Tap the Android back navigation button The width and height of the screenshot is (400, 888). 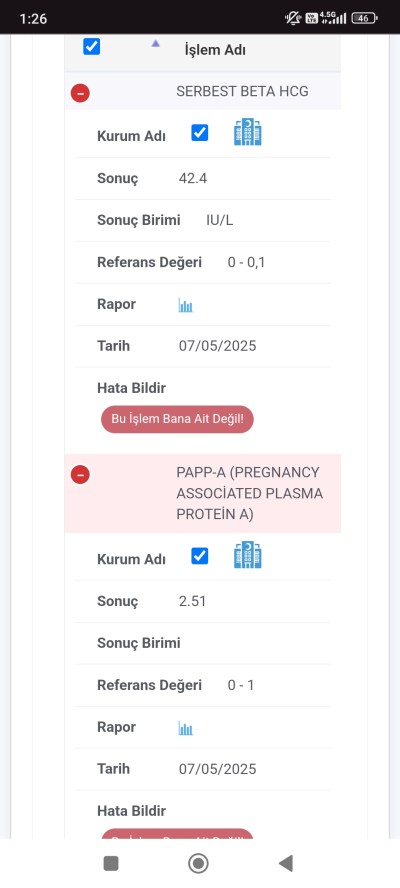point(286,863)
